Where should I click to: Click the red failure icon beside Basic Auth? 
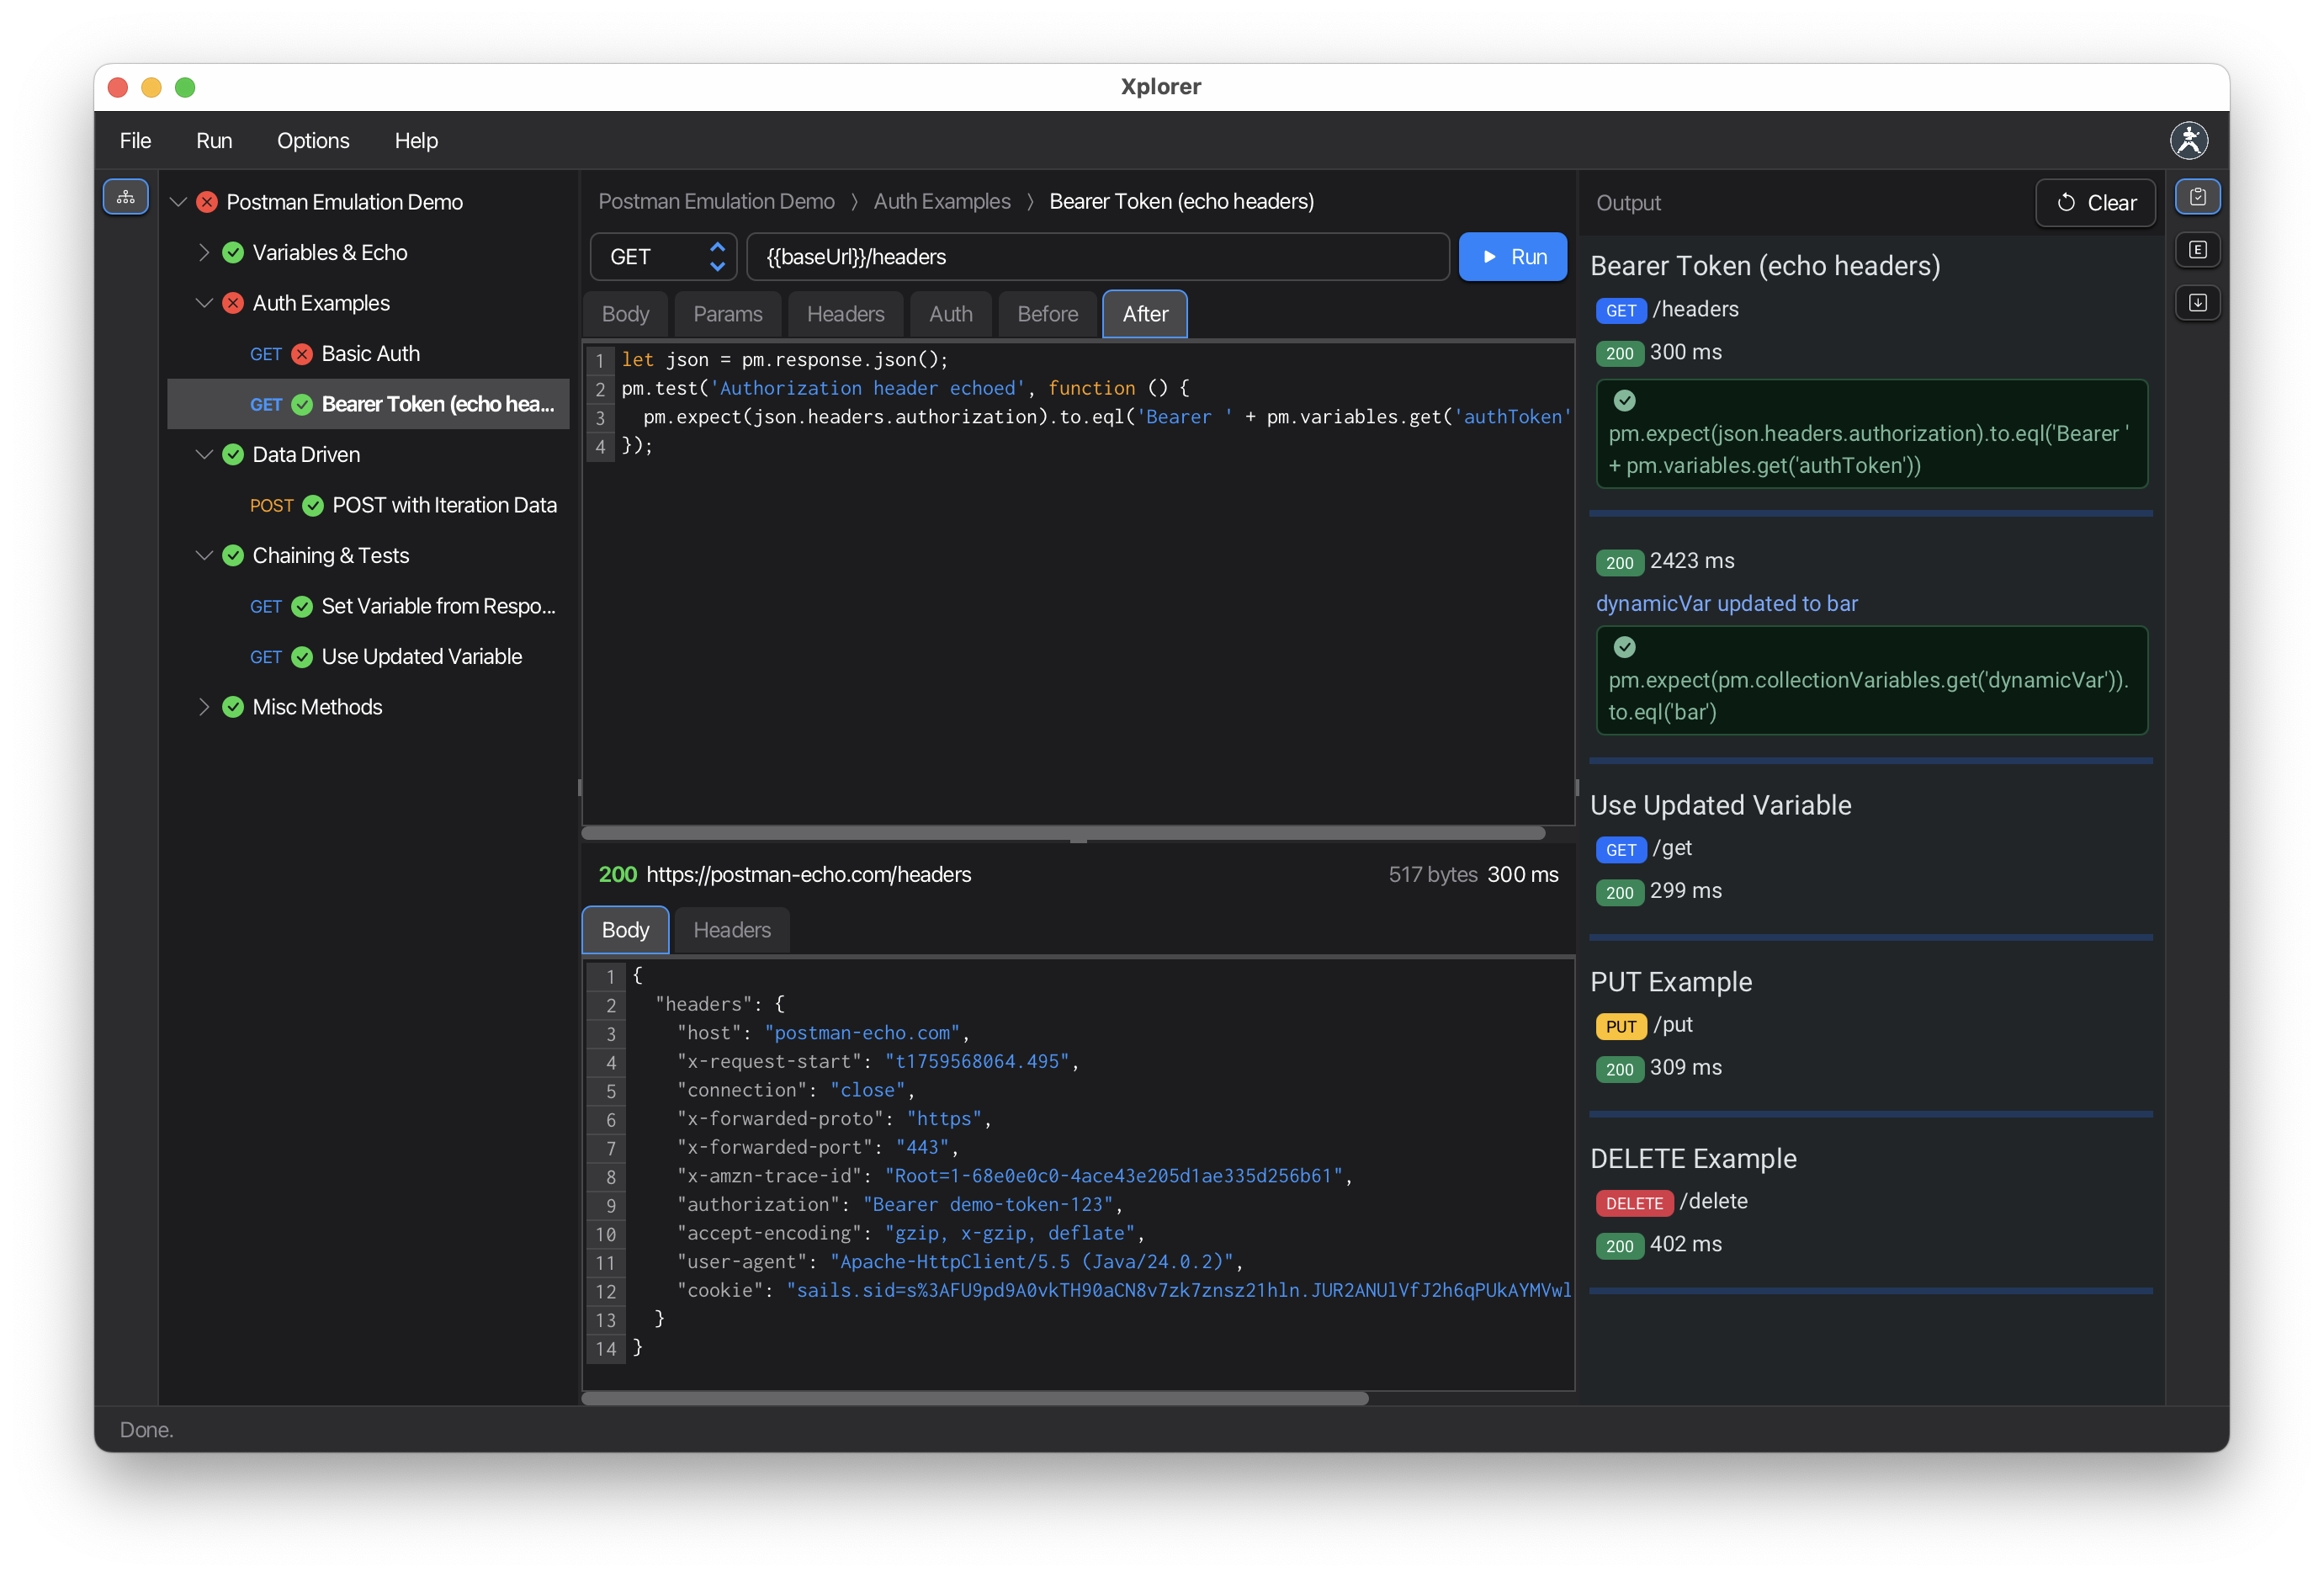point(303,354)
